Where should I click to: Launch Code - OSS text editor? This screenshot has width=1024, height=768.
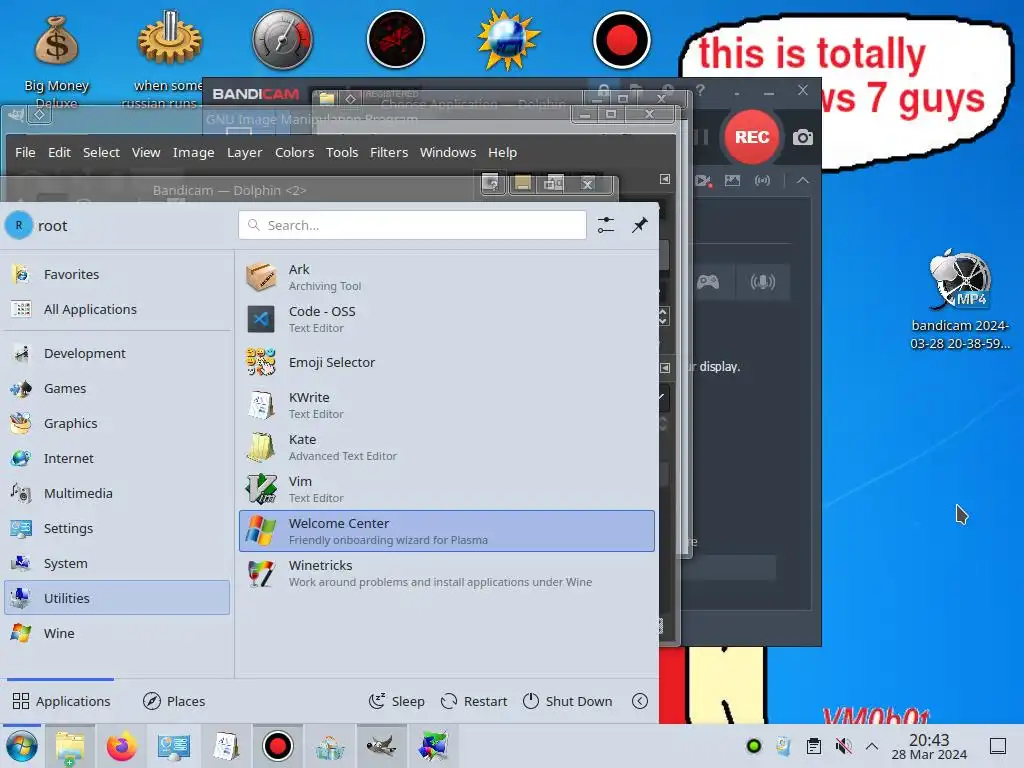point(447,319)
